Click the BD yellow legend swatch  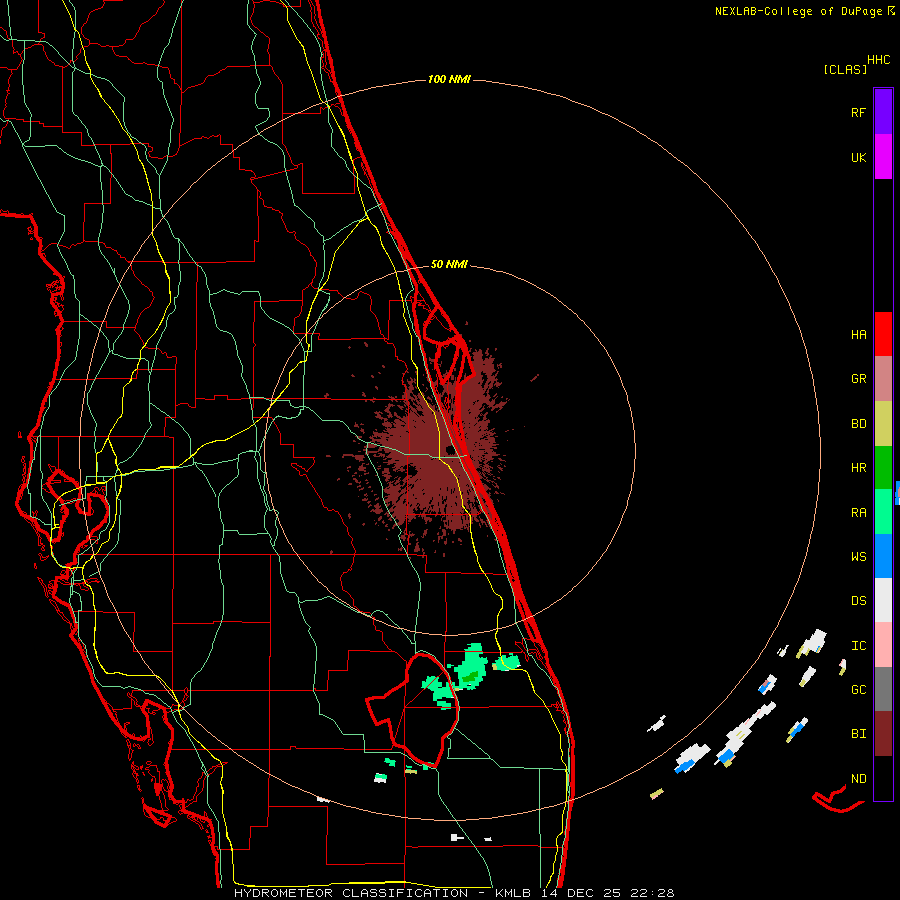click(x=883, y=424)
